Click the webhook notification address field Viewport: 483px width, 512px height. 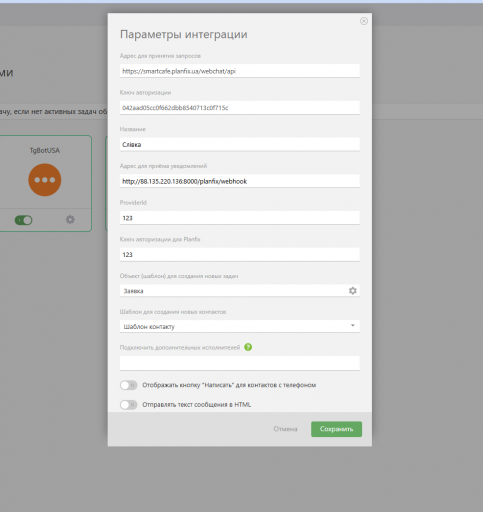[x=240, y=181]
